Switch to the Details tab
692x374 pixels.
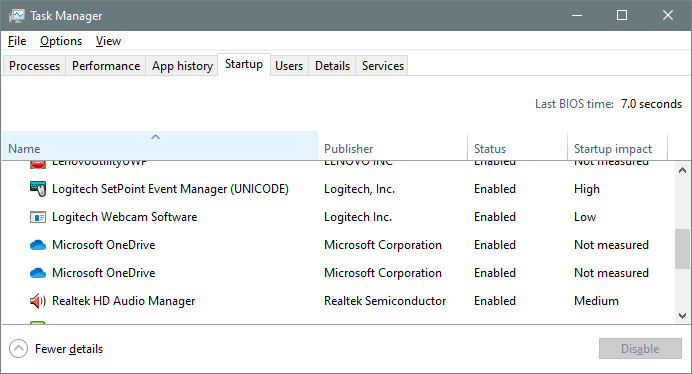pyautogui.click(x=332, y=66)
